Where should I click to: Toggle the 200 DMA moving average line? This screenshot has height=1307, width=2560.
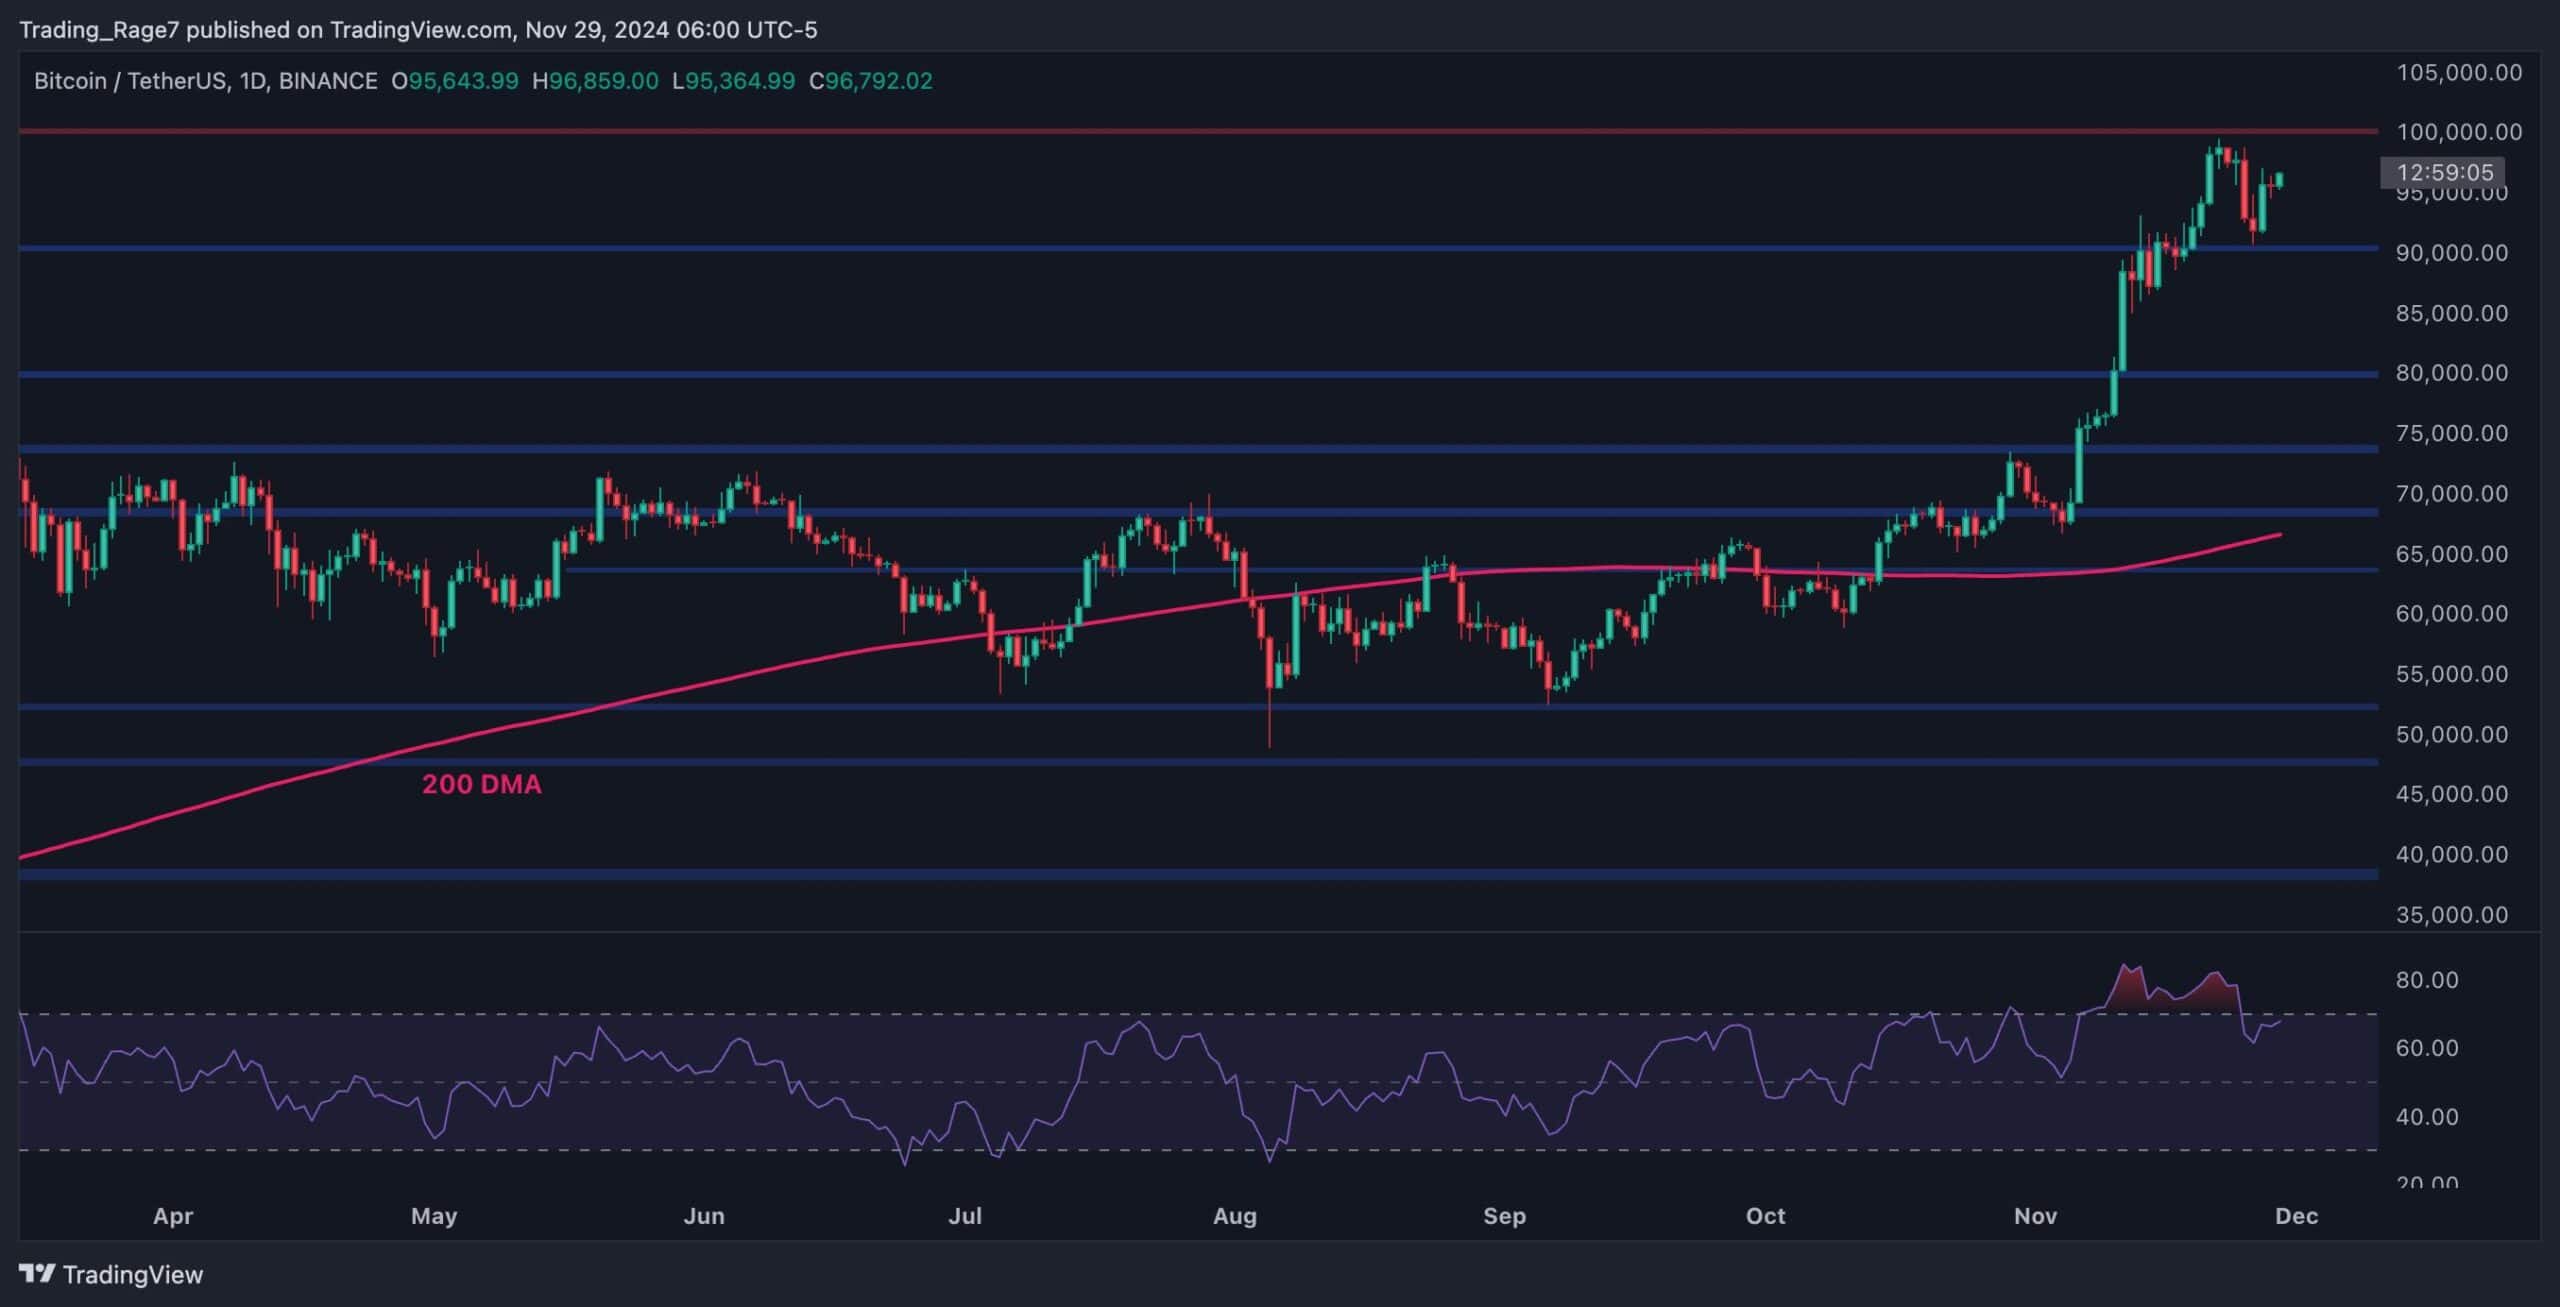pyautogui.click(x=483, y=784)
